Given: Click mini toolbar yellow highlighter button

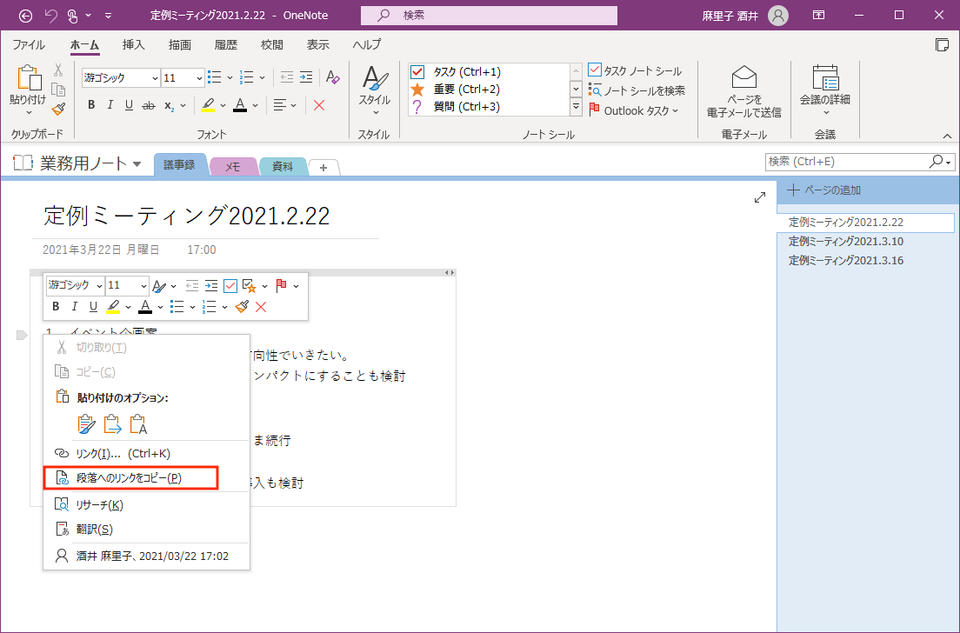Looking at the screenshot, I should [113, 307].
